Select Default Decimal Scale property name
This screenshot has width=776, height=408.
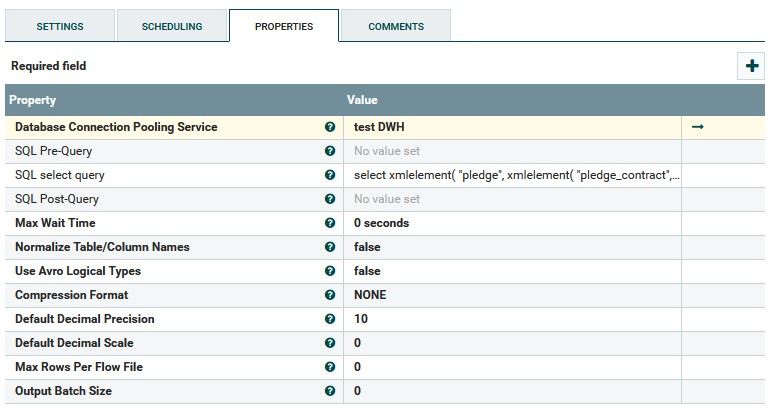click(x=74, y=343)
